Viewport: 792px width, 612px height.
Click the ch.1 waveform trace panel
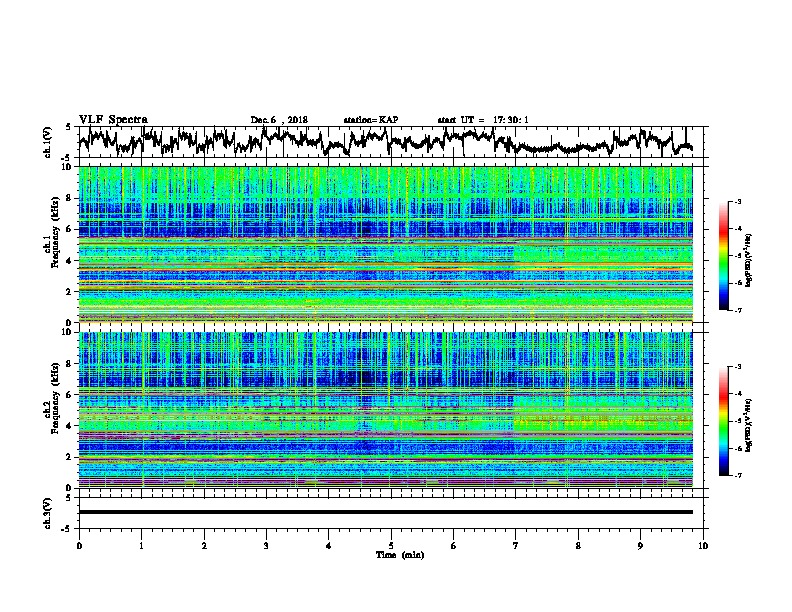pyautogui.click(x=393, y=142)
